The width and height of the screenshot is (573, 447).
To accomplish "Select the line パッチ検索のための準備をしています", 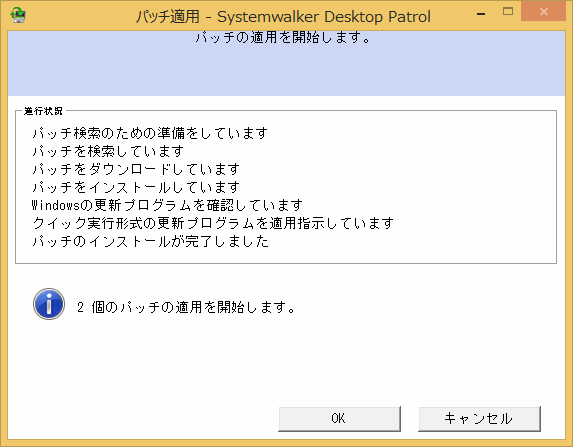I will pyautogui.click(x=150, y=133).
